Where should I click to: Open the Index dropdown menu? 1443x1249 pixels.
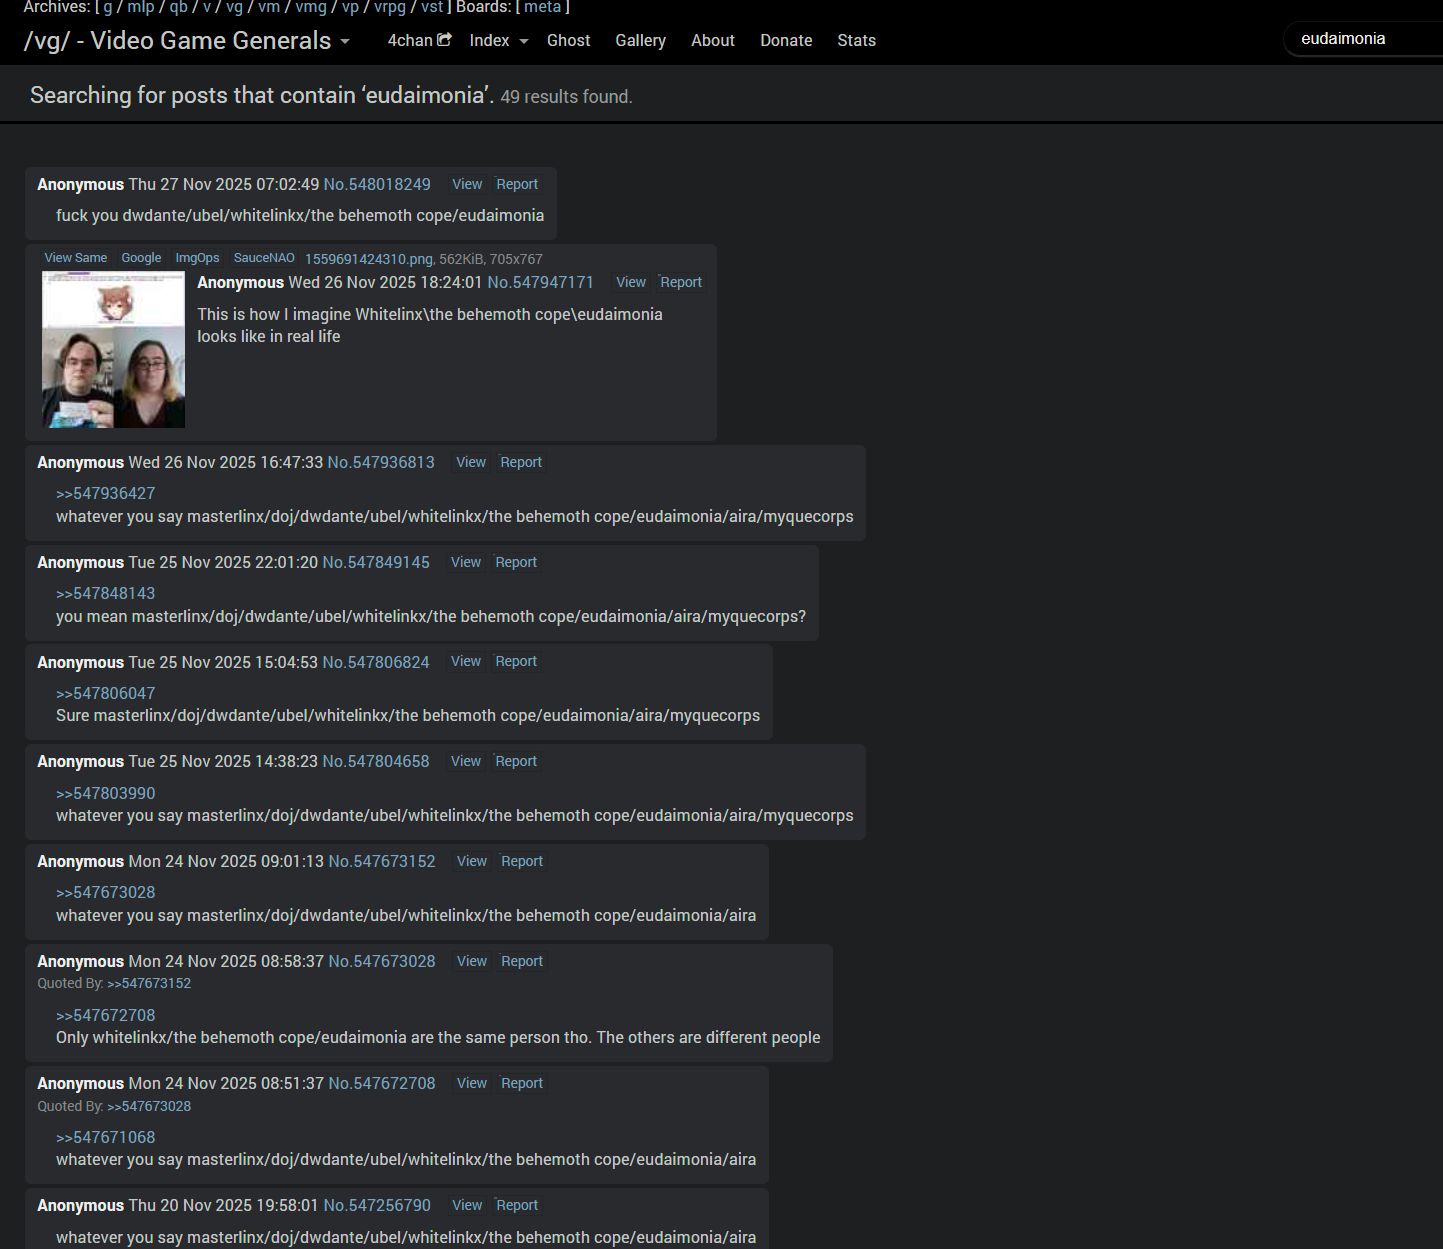coord(498,41)
